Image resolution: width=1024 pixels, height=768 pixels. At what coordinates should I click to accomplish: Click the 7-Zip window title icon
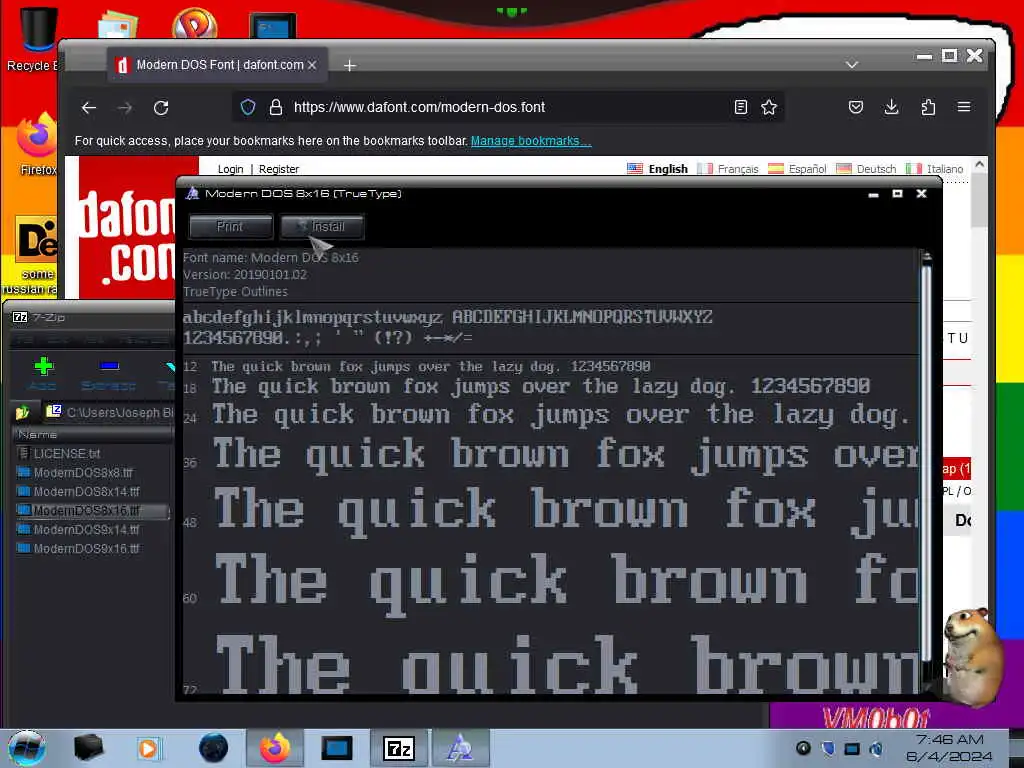coord(20,317)
